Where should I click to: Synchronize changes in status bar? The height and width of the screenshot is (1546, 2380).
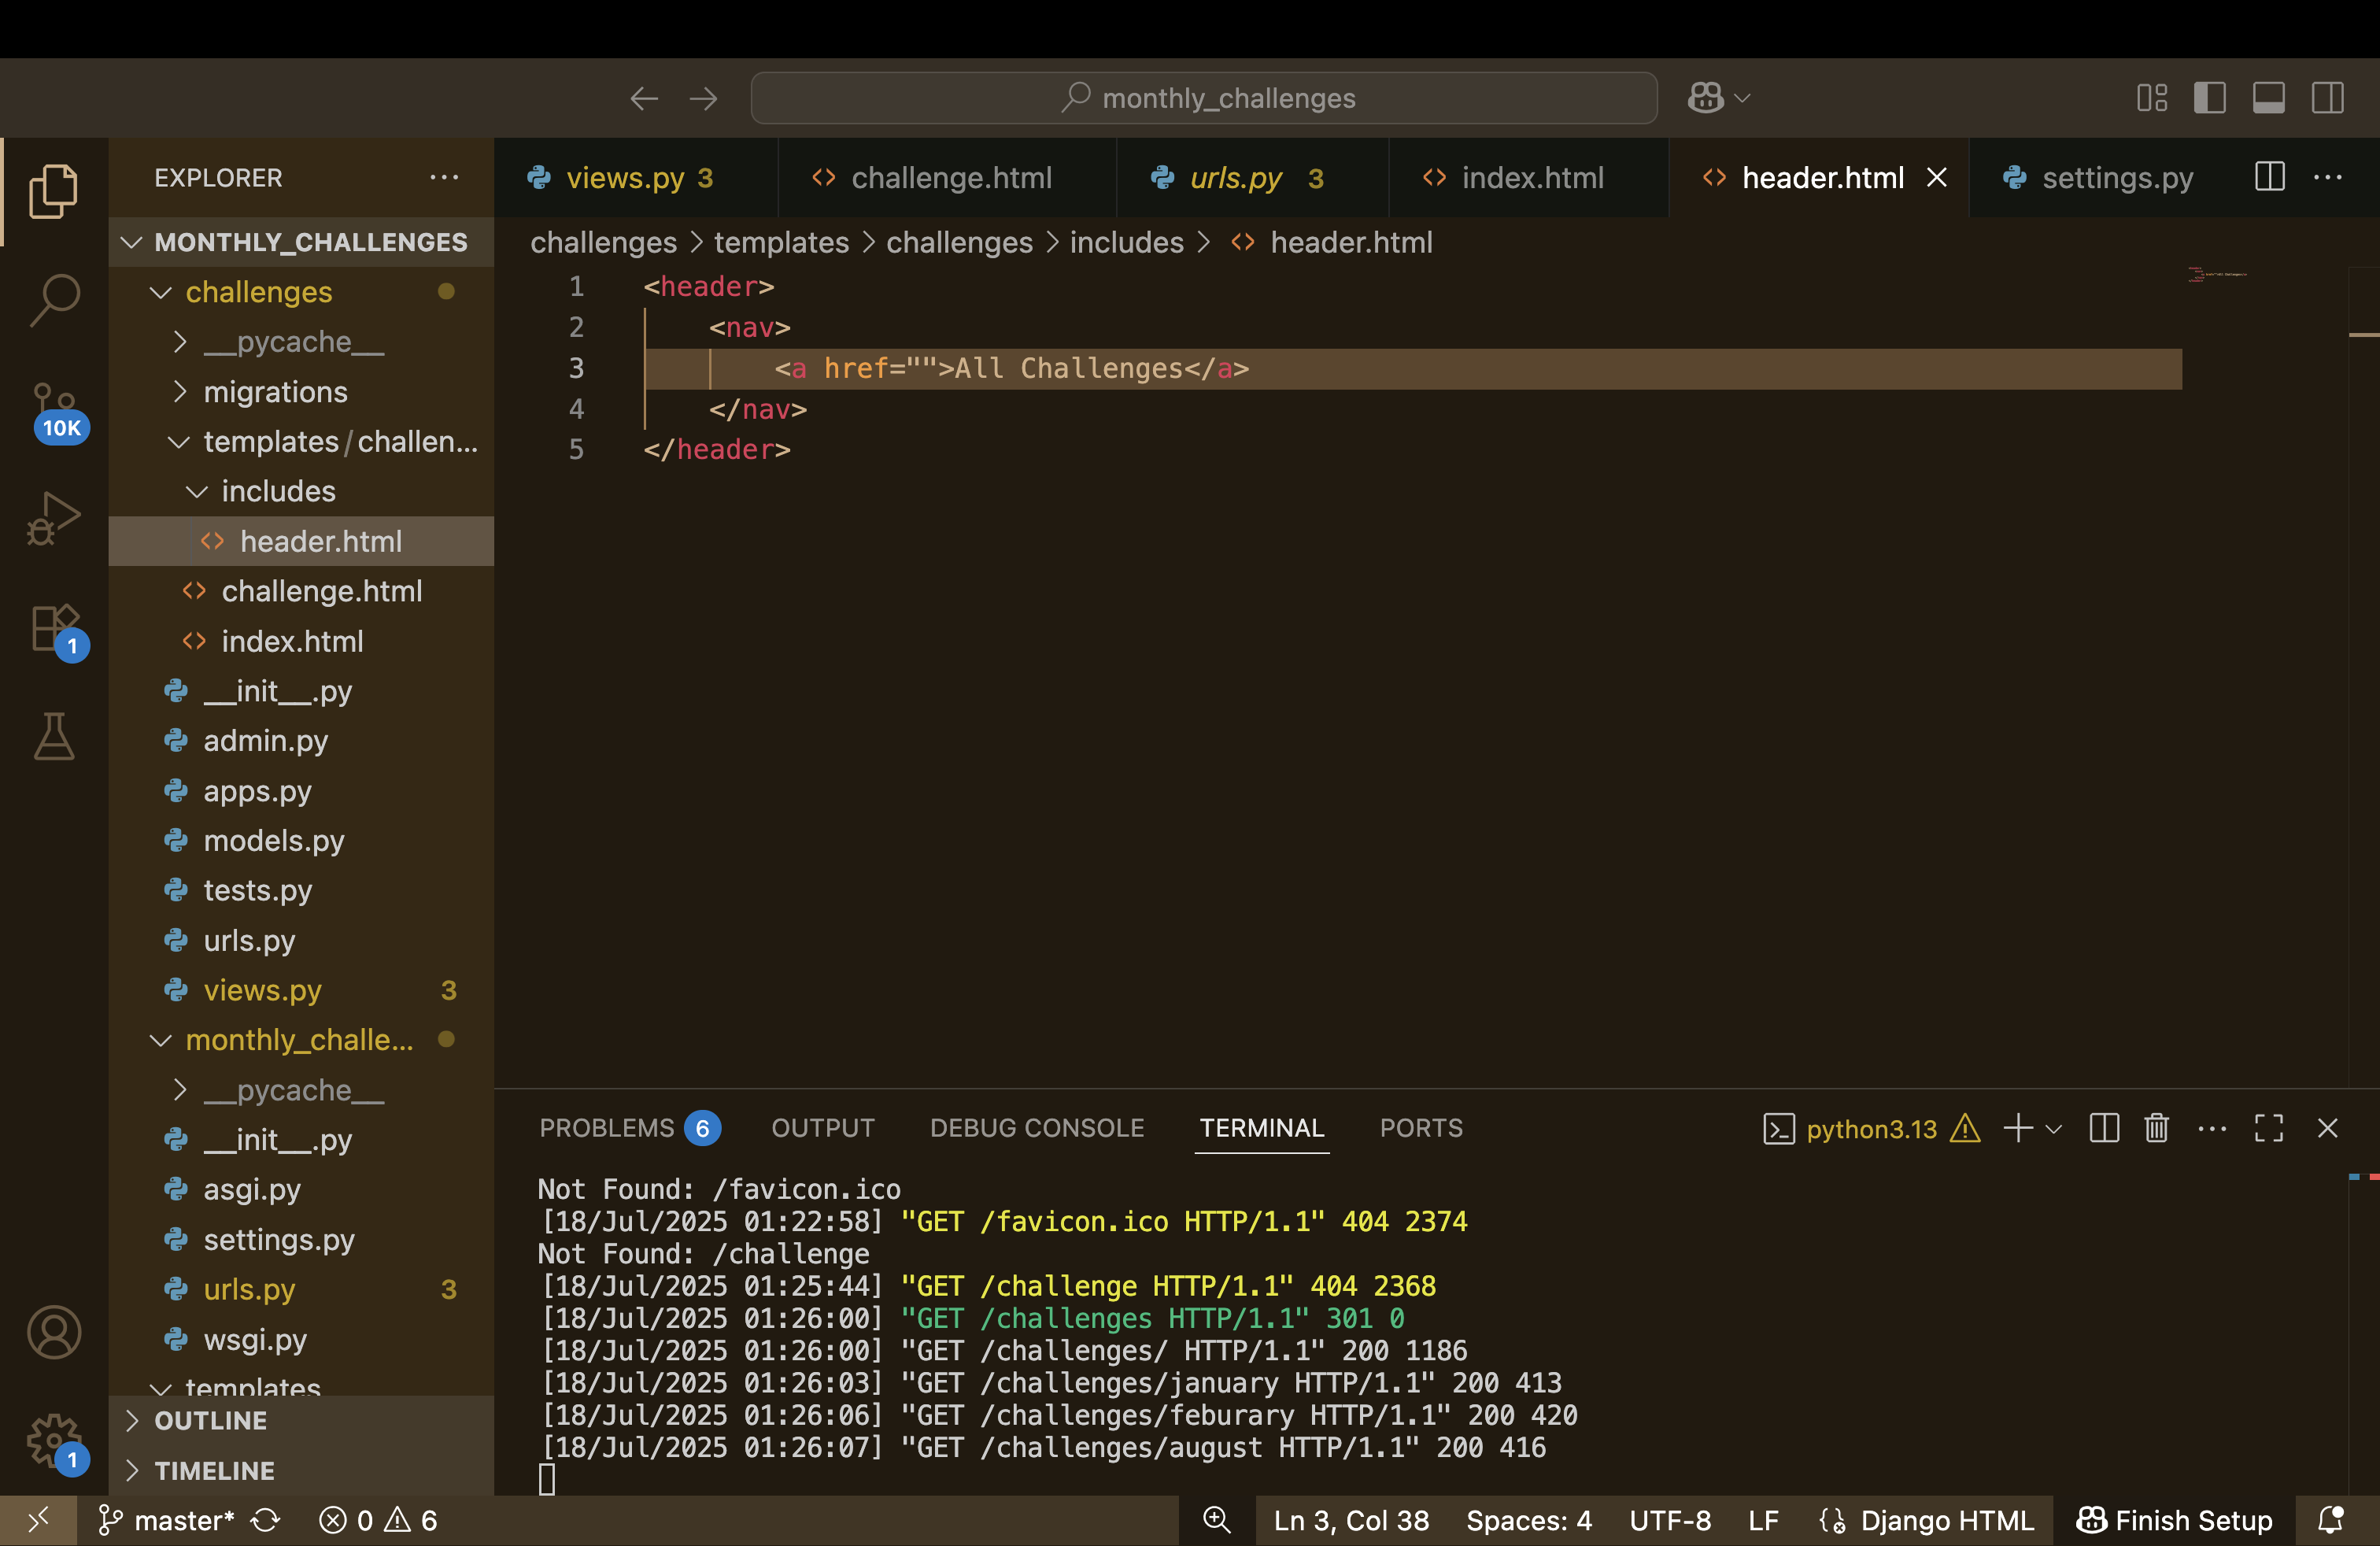click(x=265, y=1520)
